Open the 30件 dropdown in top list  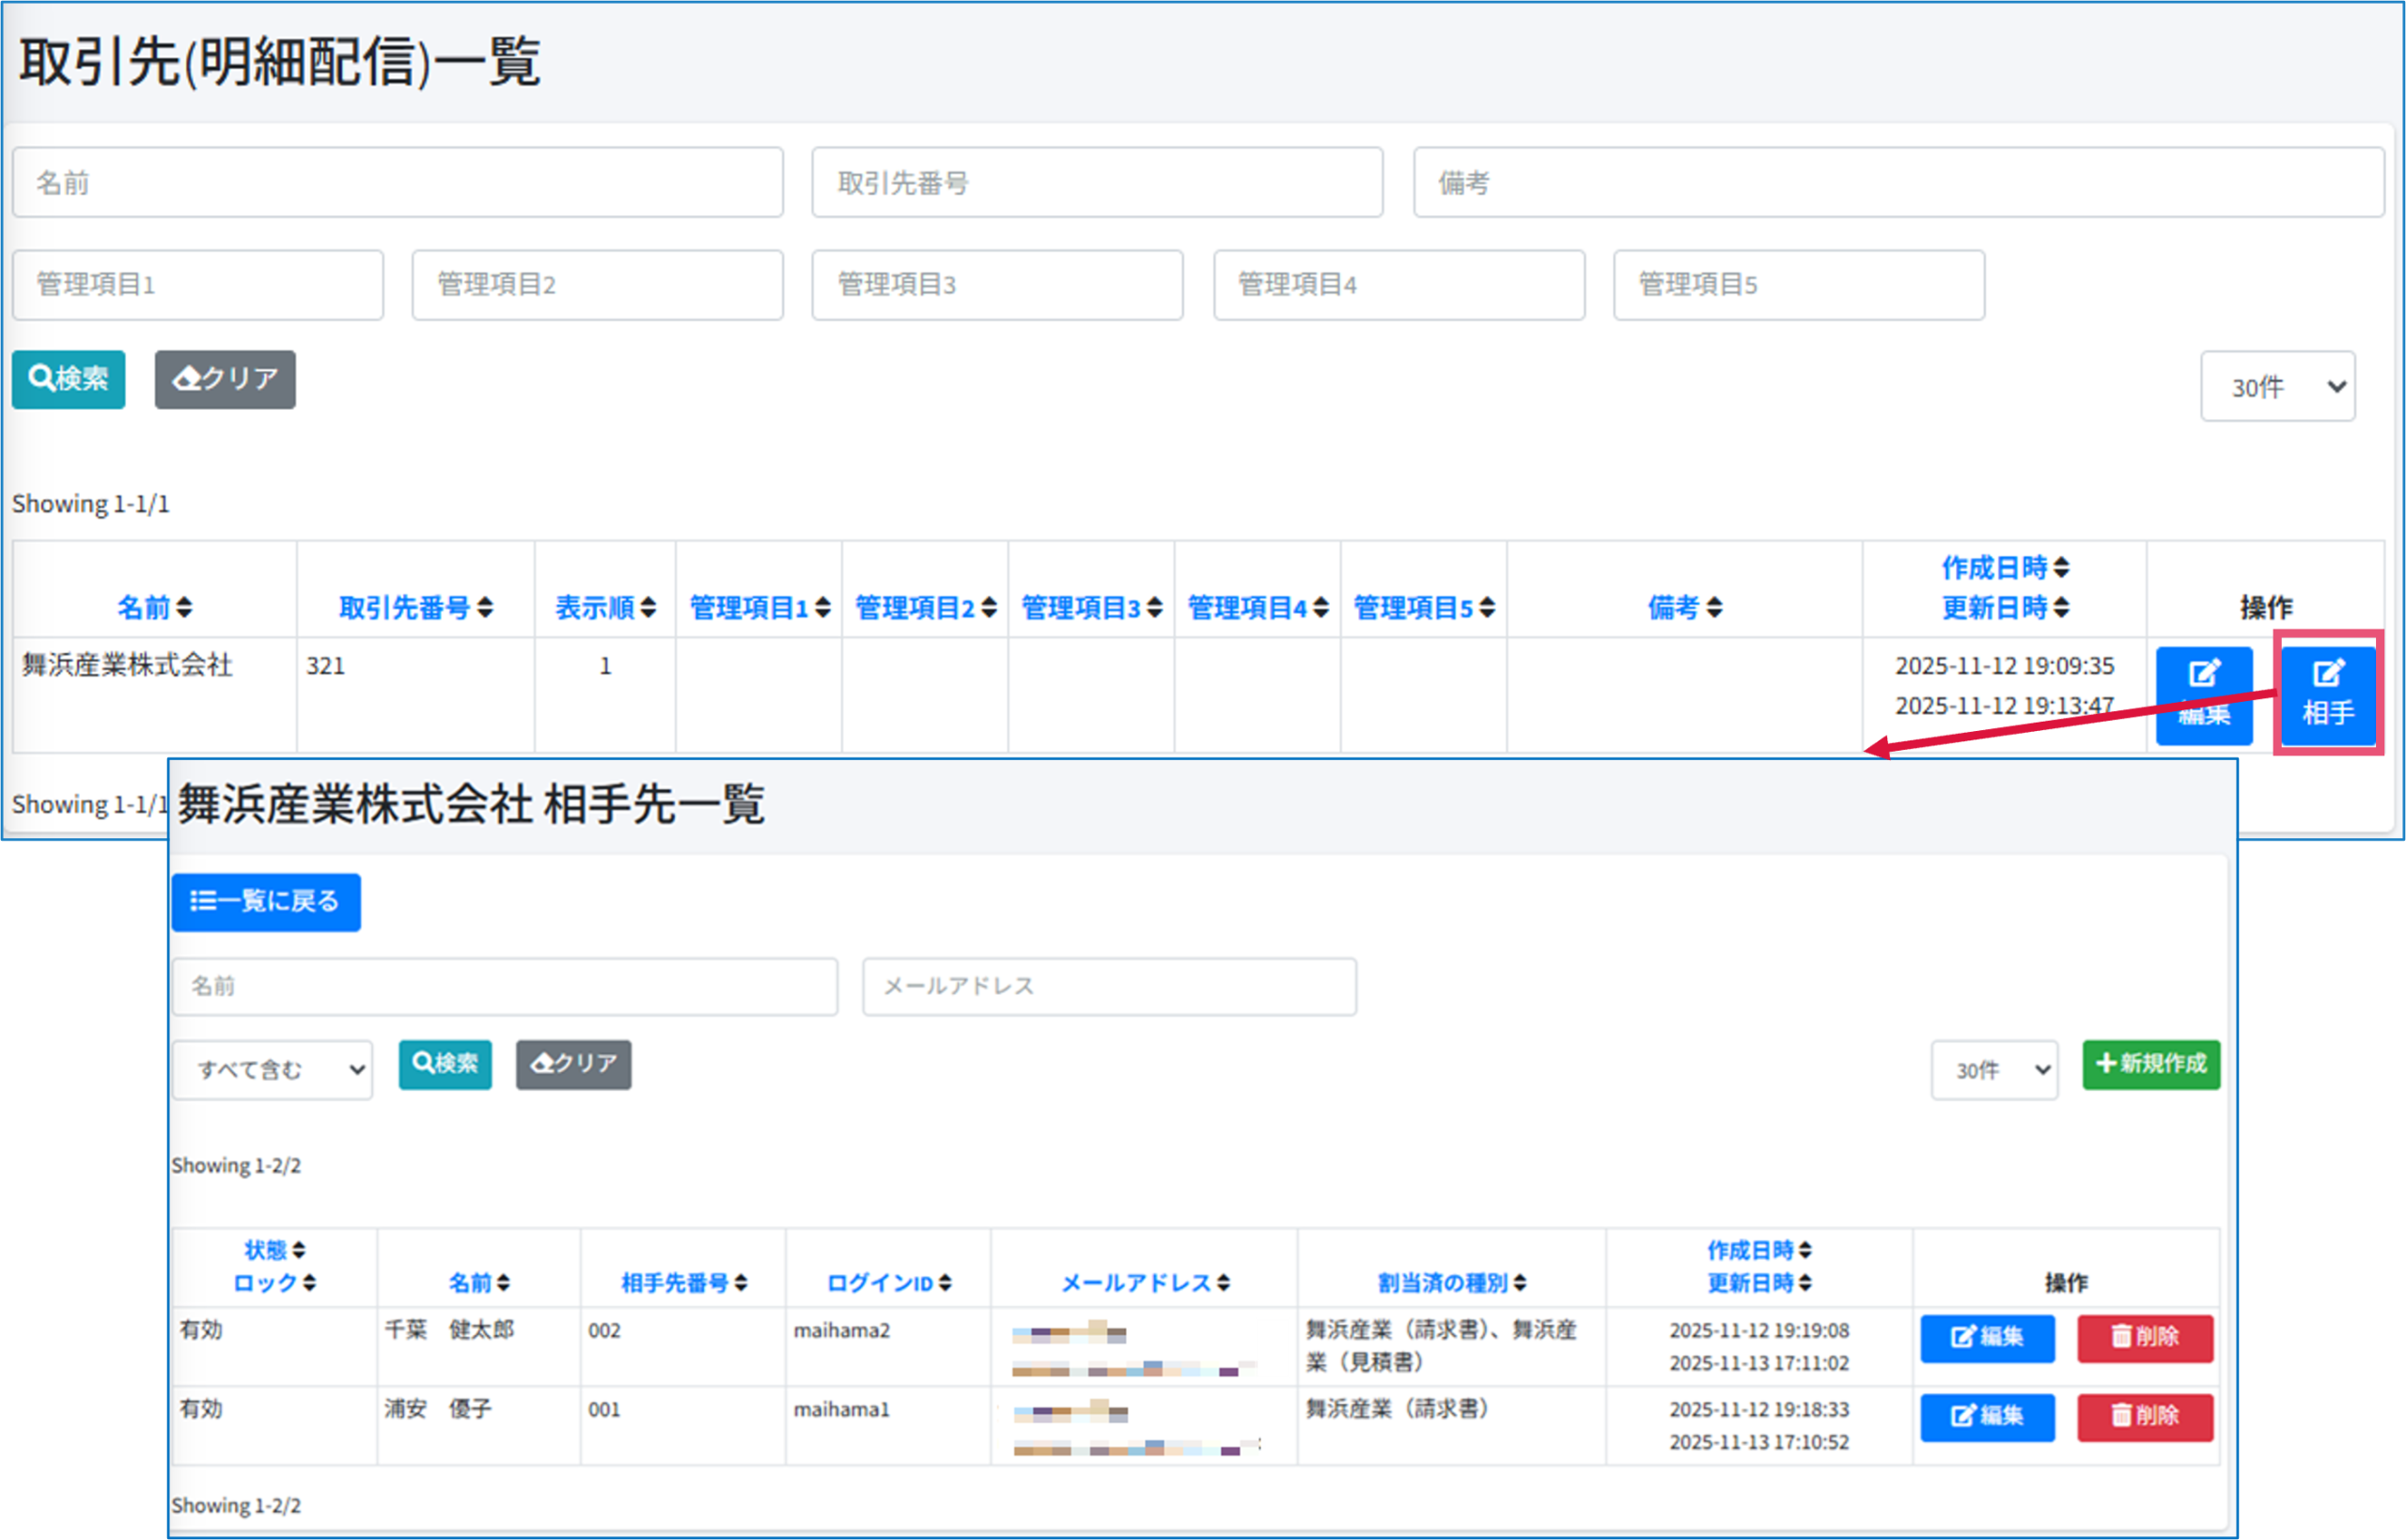tap(2277, 386)
